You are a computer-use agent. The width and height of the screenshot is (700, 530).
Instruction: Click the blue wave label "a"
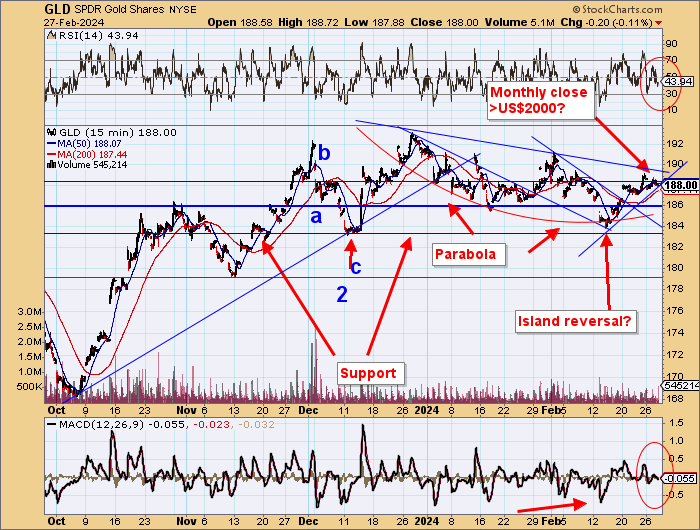(x=316, y=217)
